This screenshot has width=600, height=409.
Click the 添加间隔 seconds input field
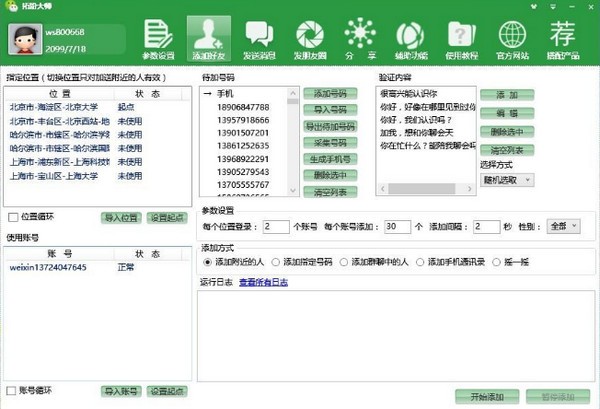486,226
